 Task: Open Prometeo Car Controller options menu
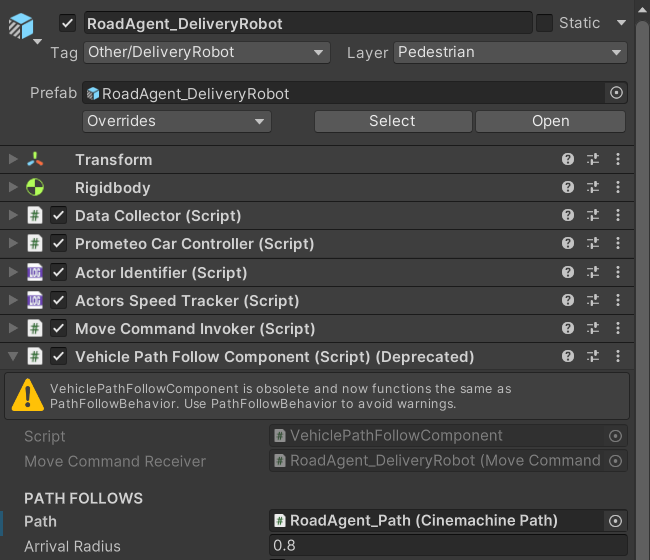point(618,243)
